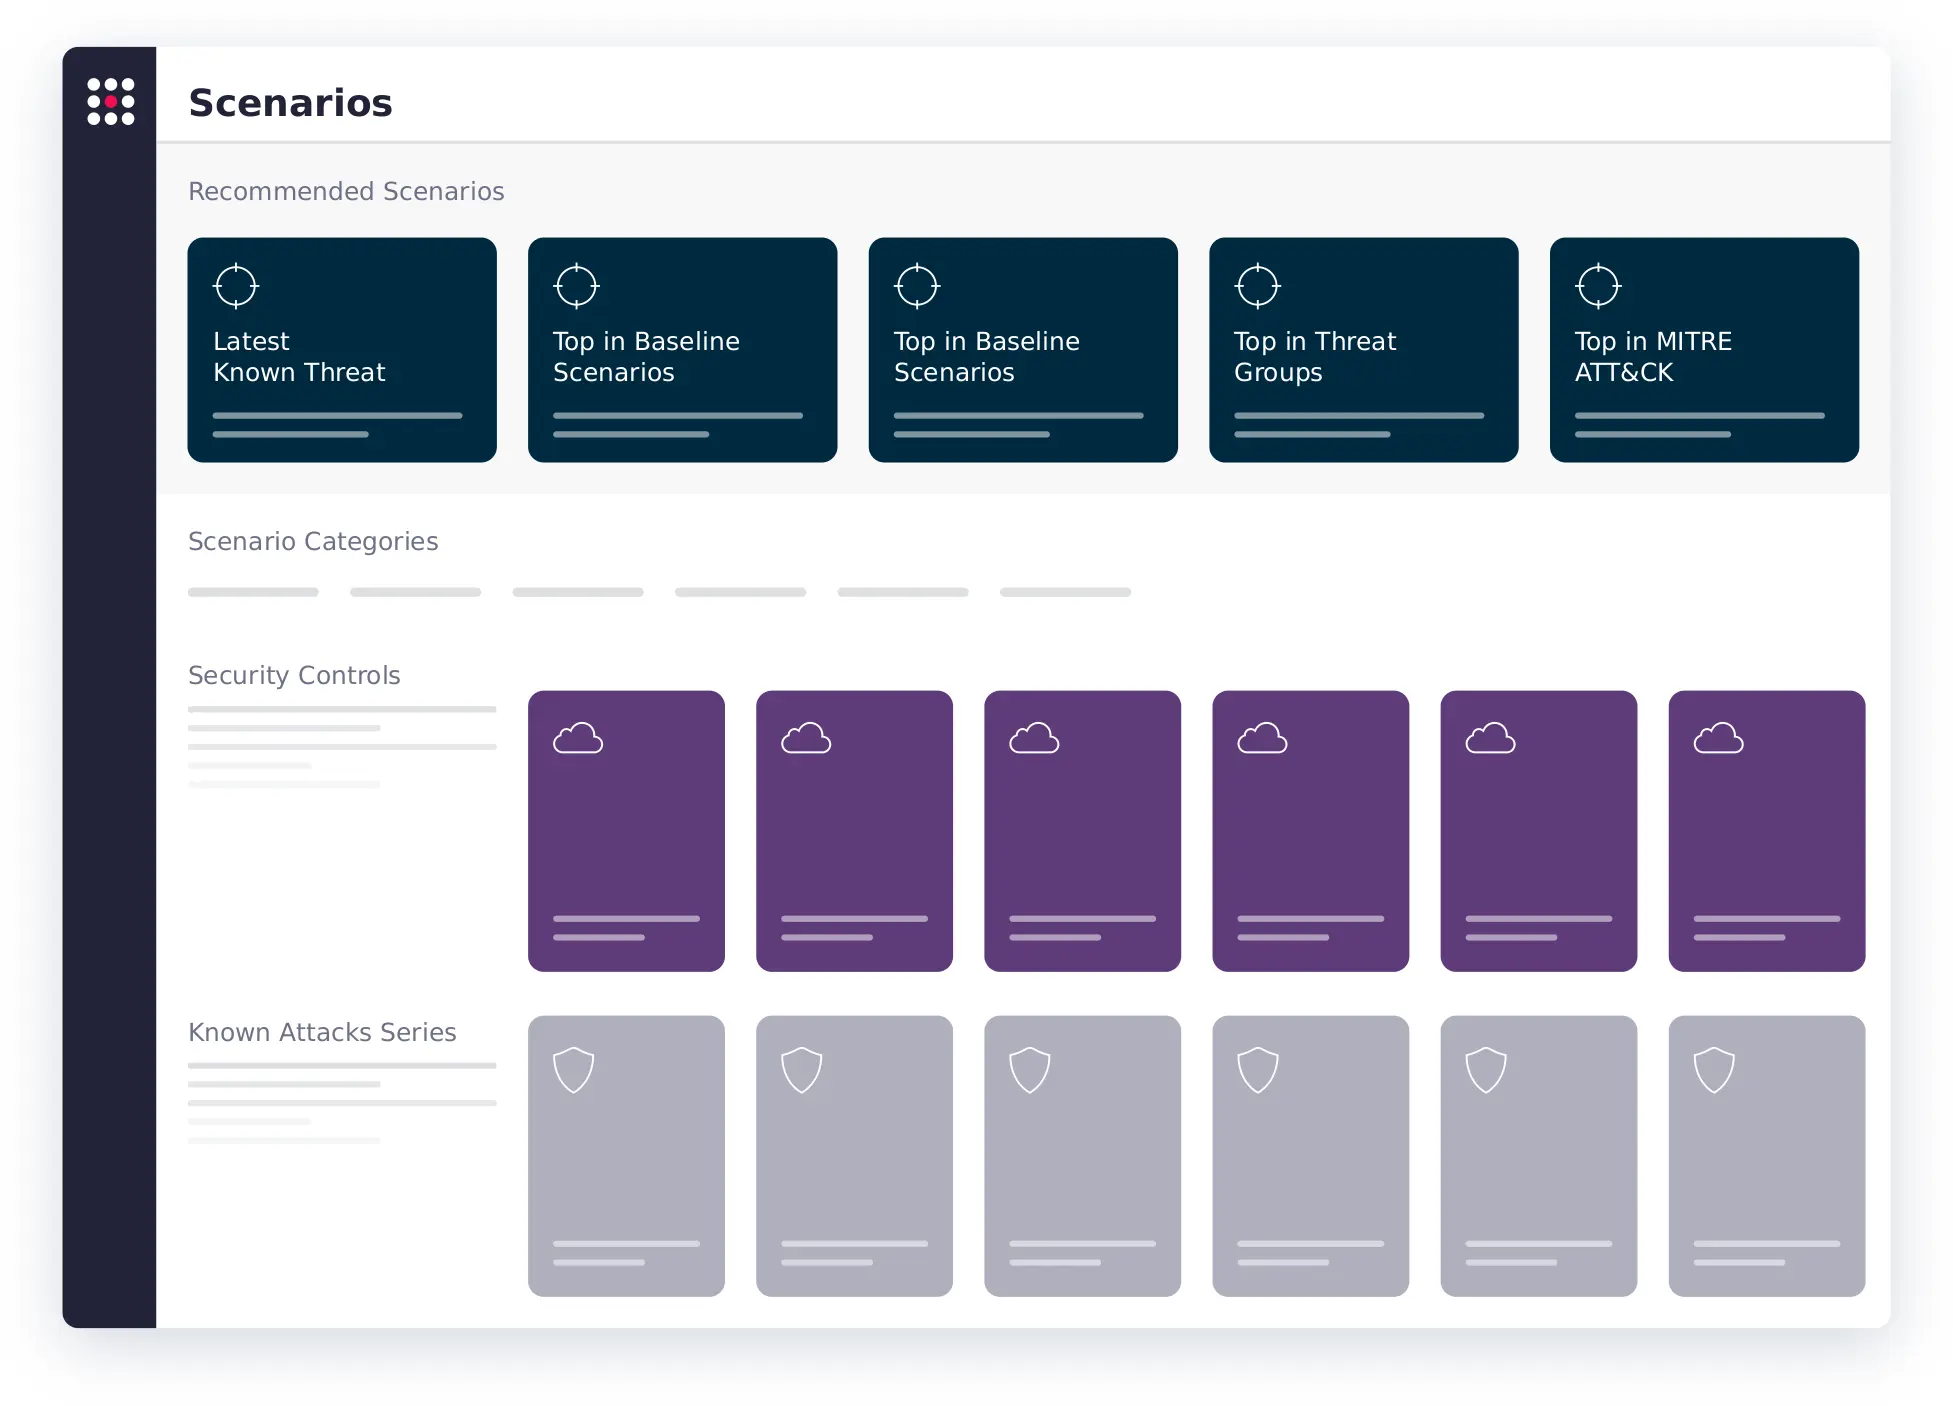The width and height of the screenshot is (1953, 1406).
Task: Select the last Scenario Categories tab placeholder
Action: [x=1065, y=592]
